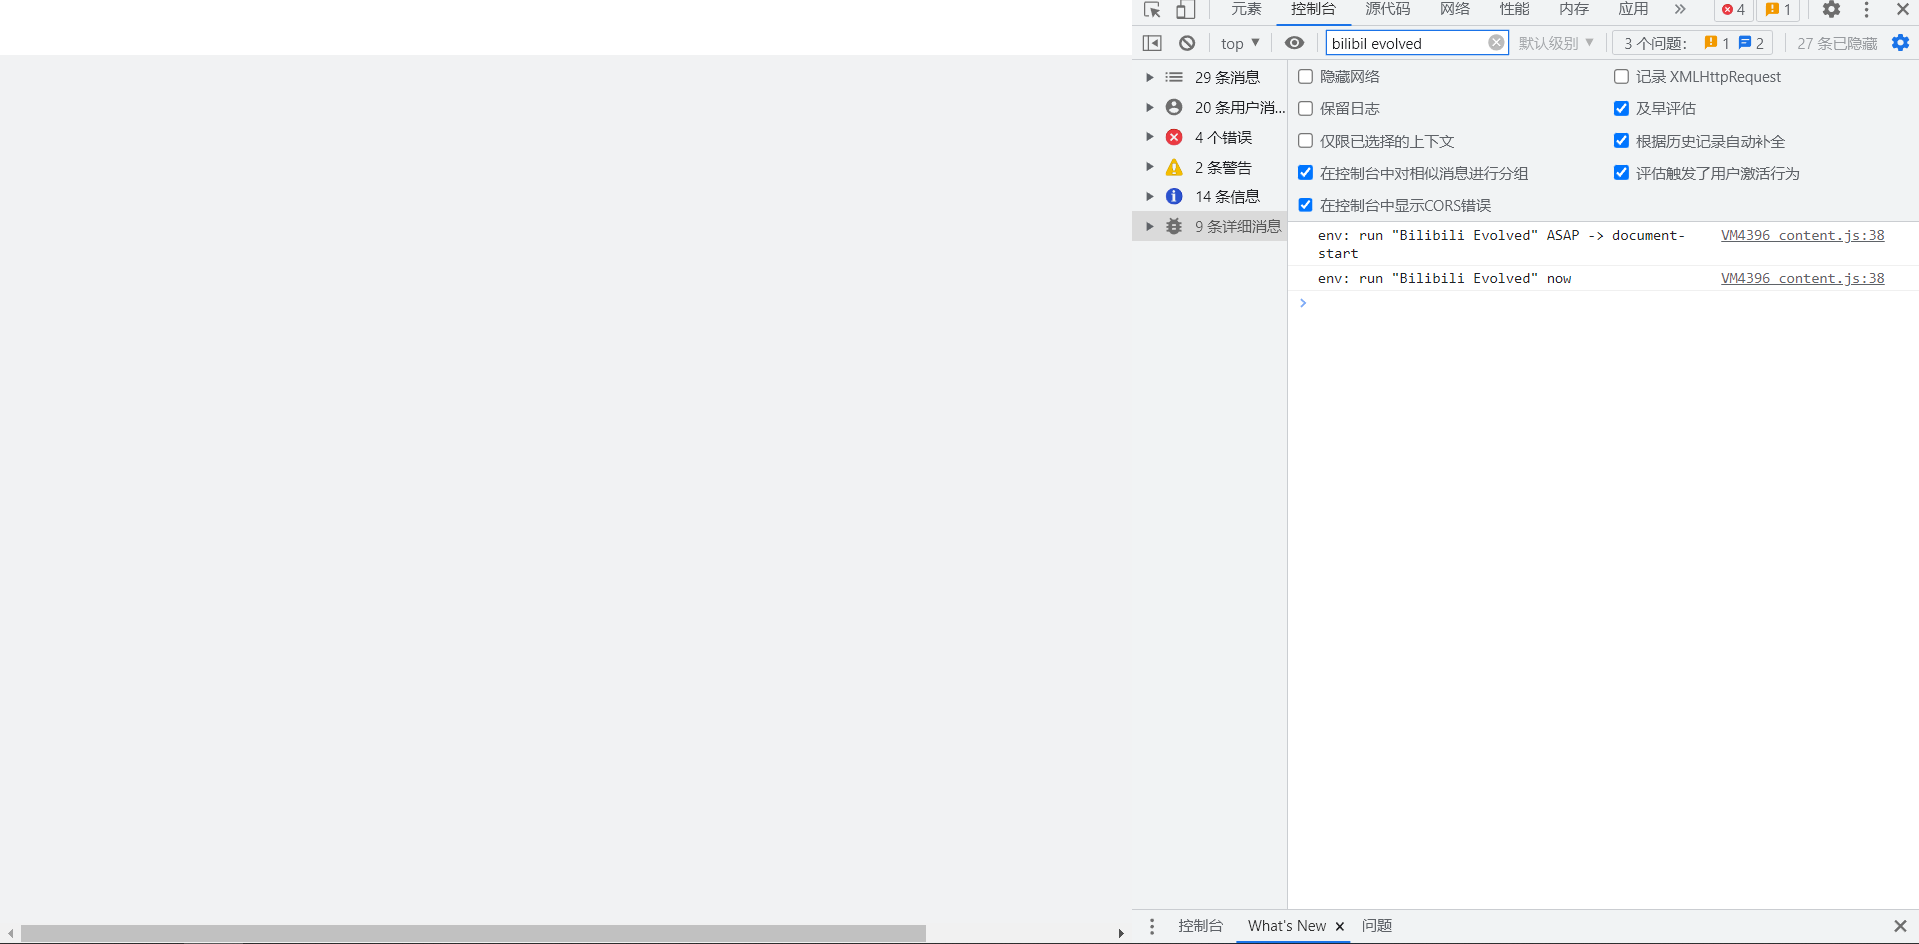This screenshot has height=944, width=1919.
Task: Expand the 14 条信息 group
Action: [1150, 196]
